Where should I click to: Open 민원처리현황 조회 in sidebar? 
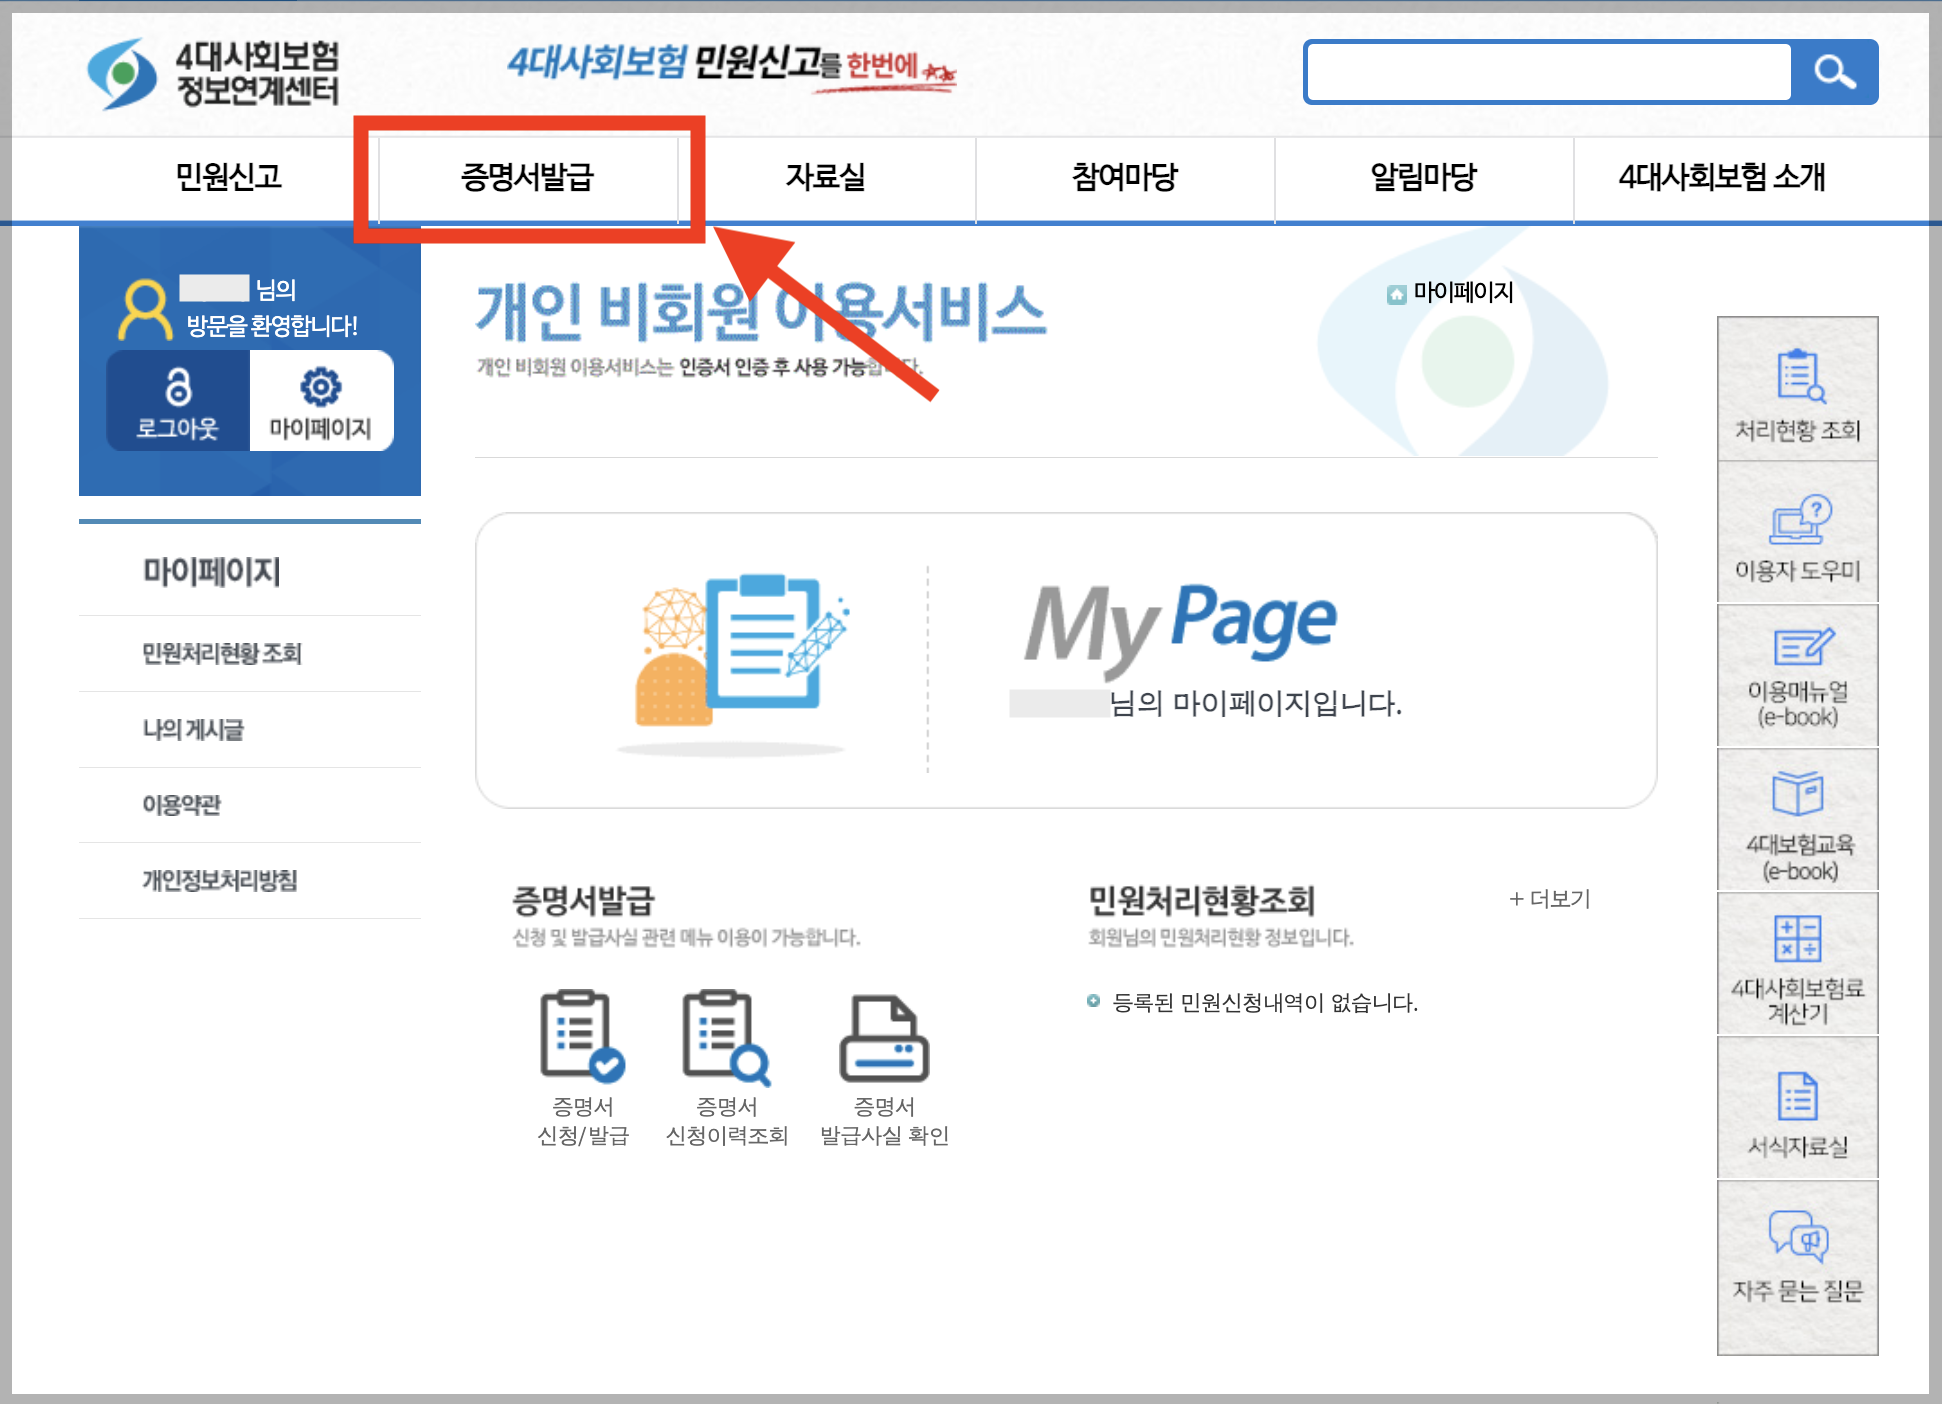click(221, 653)
